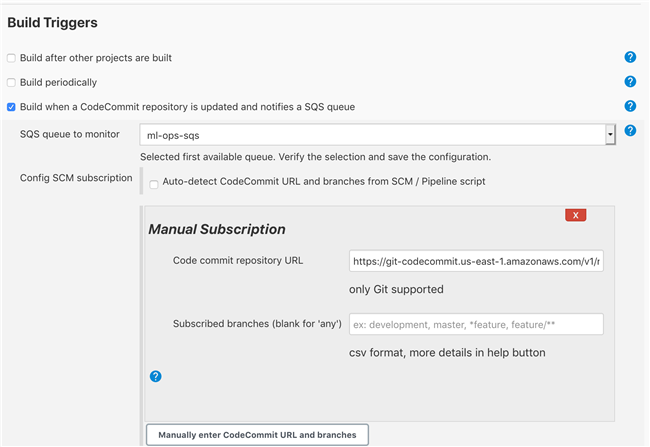Open help for CodeCommit SQS trigger option
Screen dimensions: 650x447
[630, 106]
